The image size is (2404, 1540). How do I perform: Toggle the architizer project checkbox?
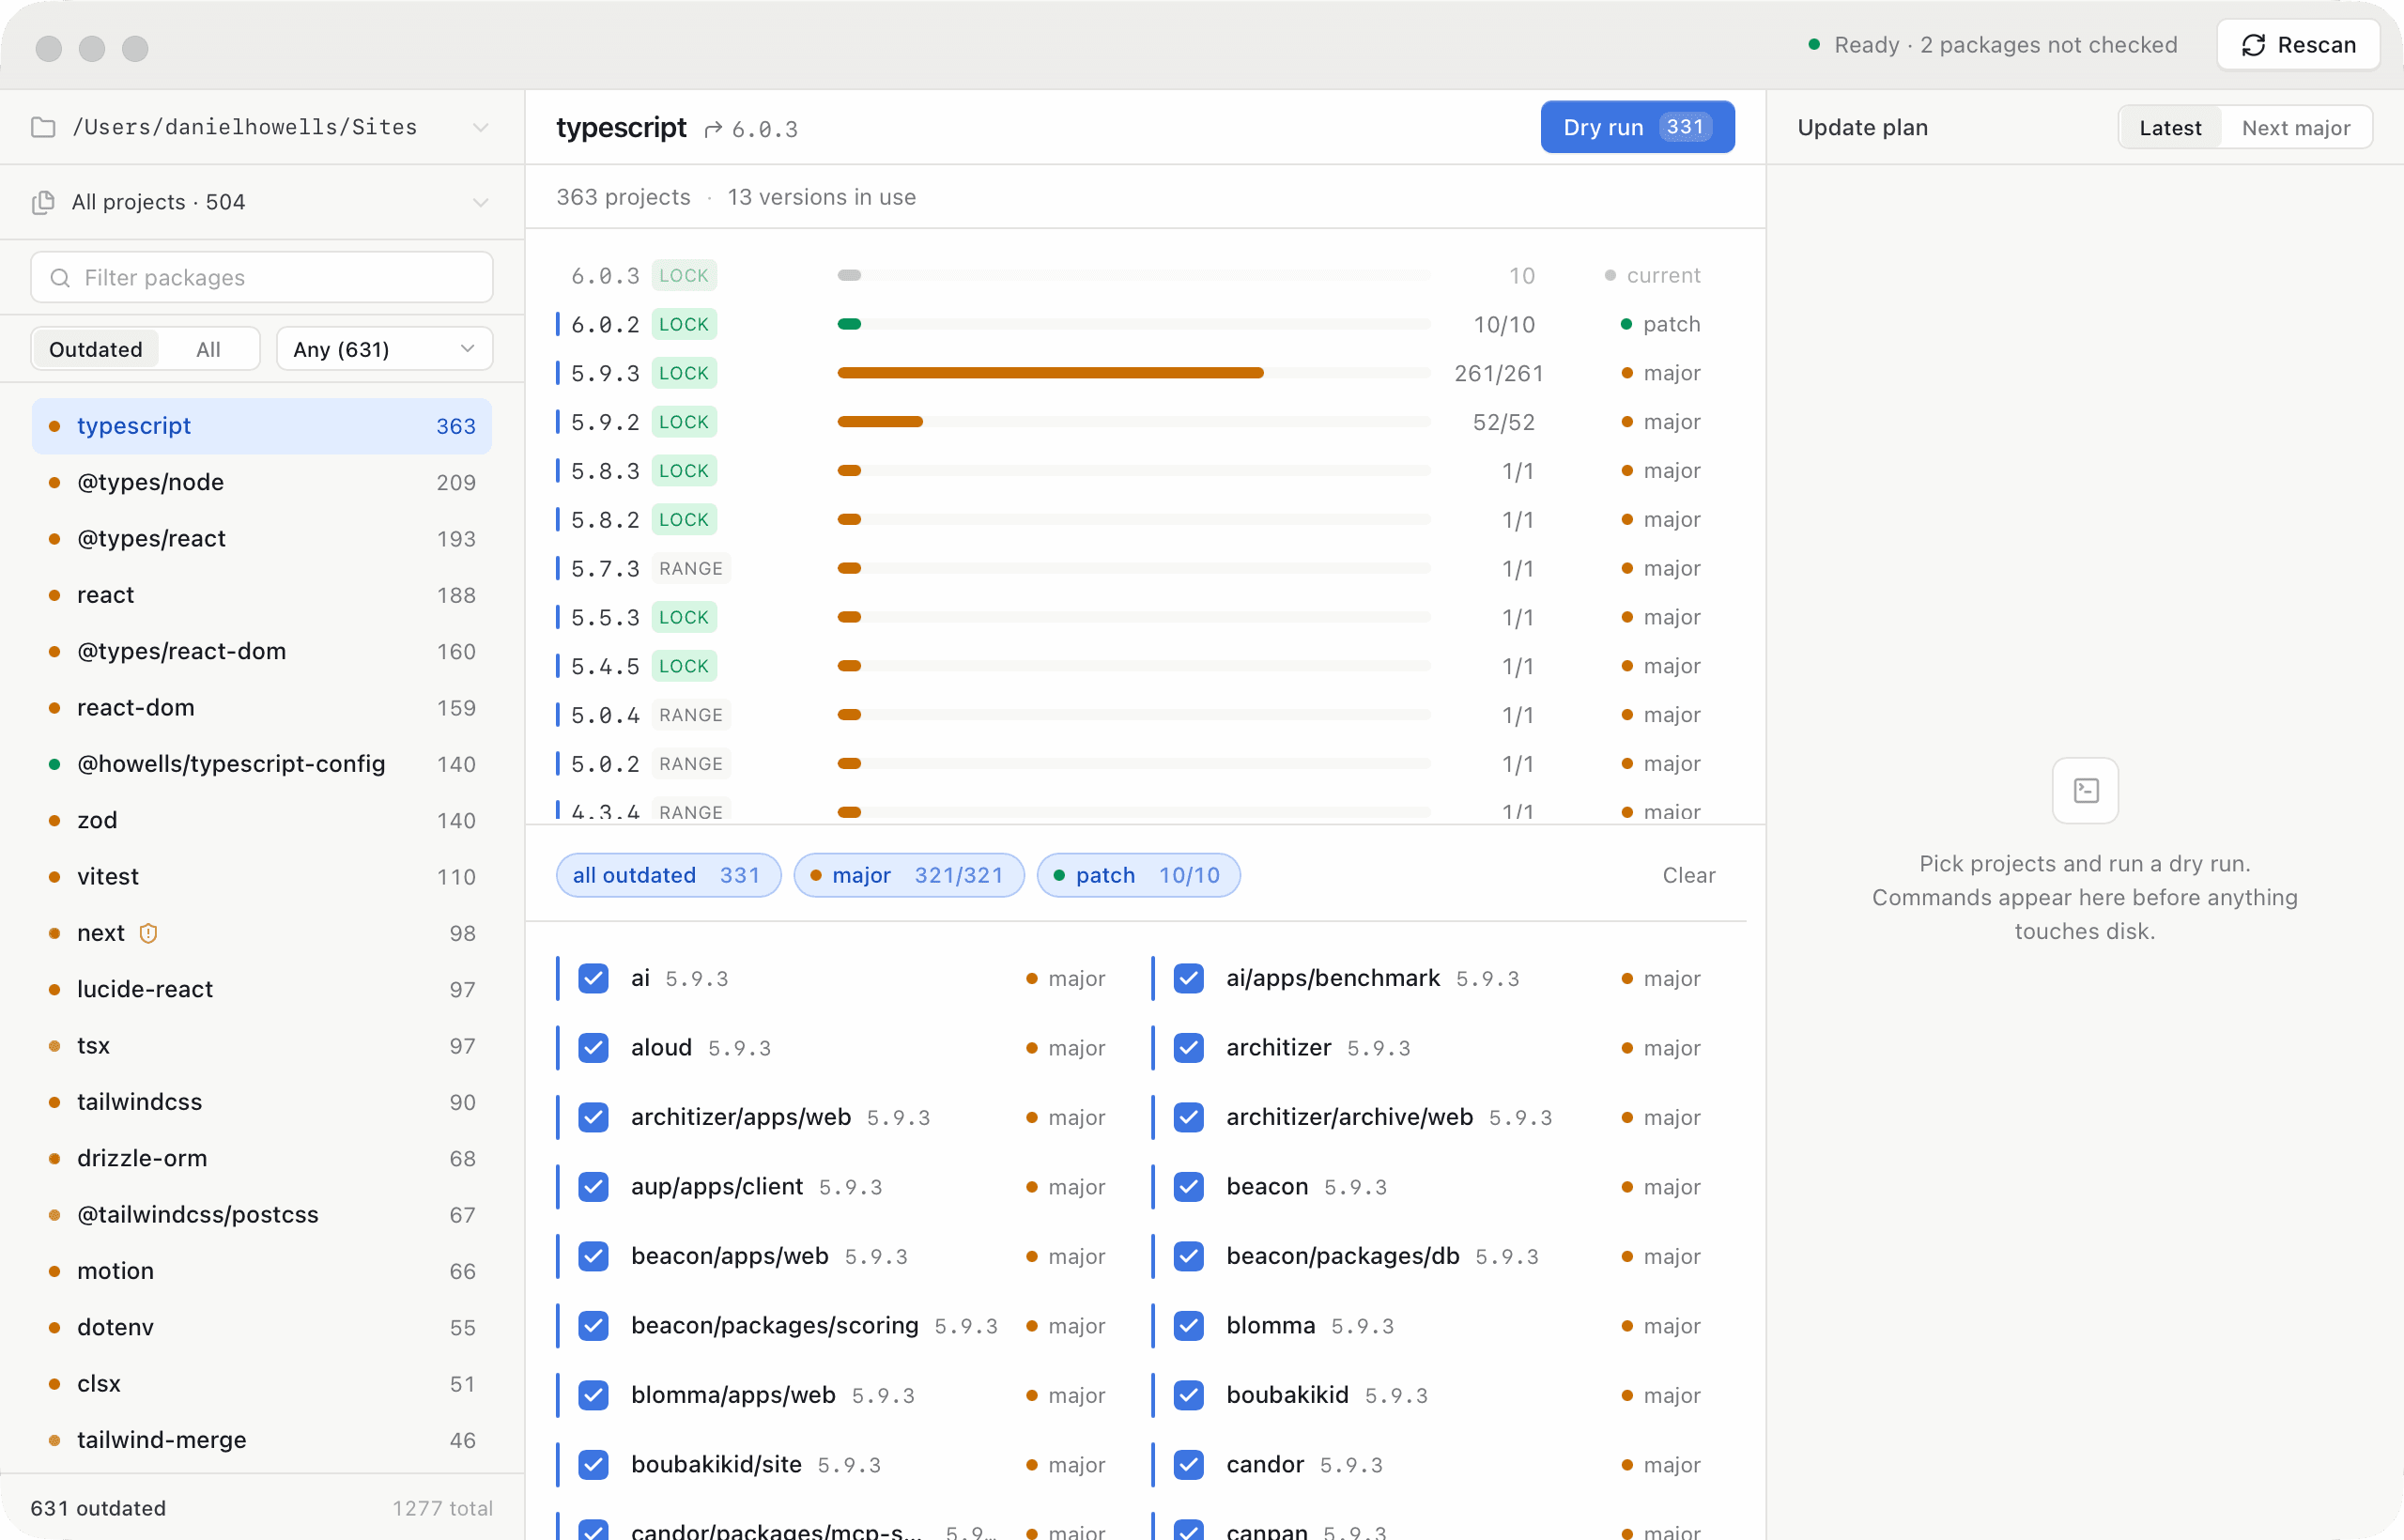tap(1189, 1048)
